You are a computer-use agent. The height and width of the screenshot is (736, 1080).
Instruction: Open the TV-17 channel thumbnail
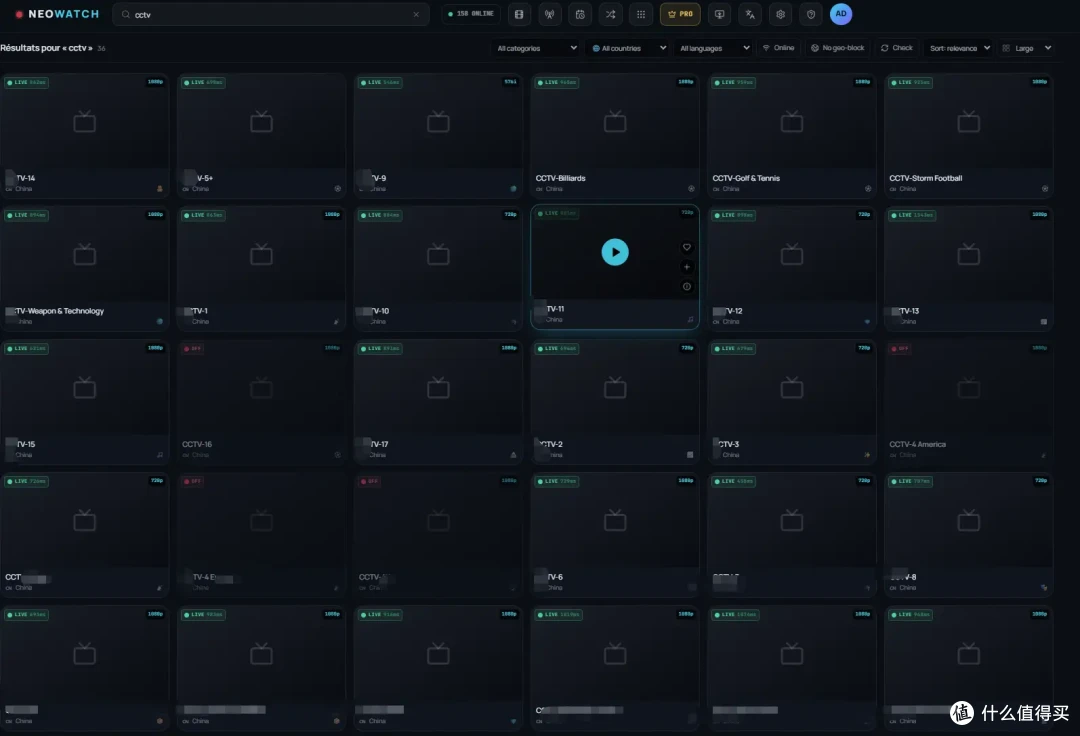(x=438, y=388)
